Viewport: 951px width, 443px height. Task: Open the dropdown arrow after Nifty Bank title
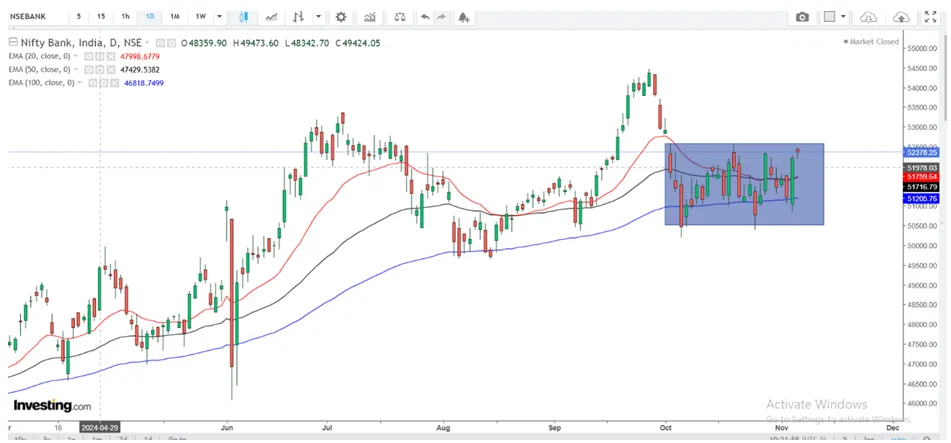(147, 42)
